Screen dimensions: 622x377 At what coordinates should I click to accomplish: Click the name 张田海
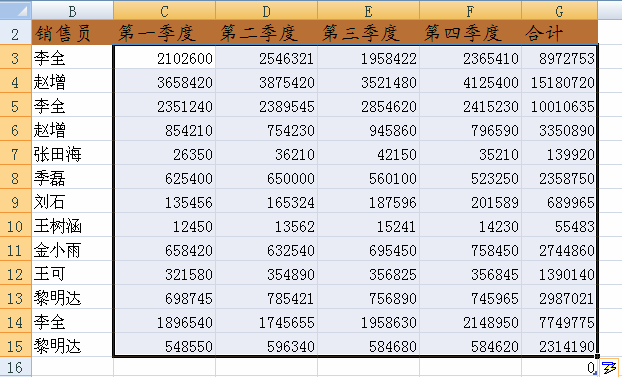coord(58,154)
